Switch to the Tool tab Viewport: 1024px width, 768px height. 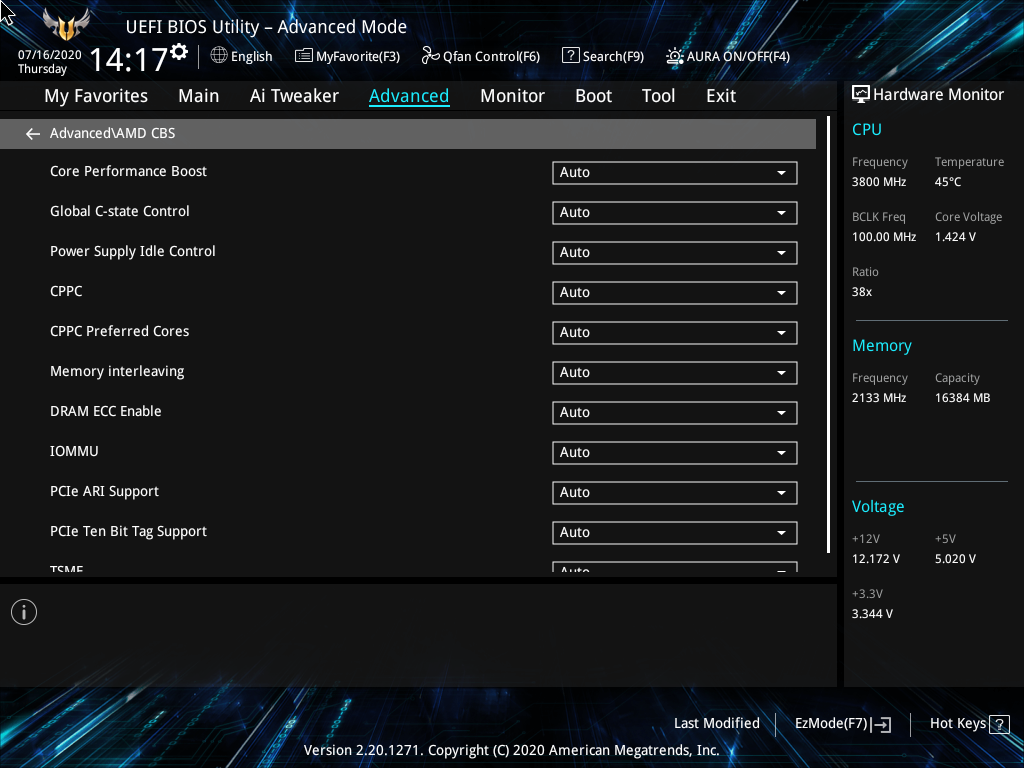click(658, 96)
